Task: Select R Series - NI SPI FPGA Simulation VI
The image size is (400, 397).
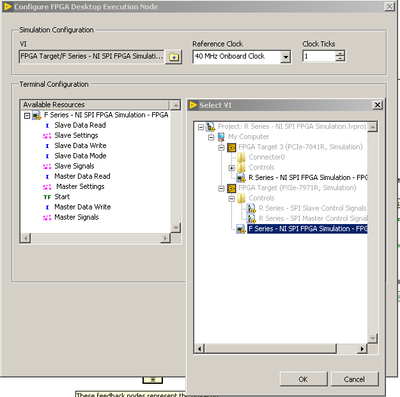Action: pos(308,178)
